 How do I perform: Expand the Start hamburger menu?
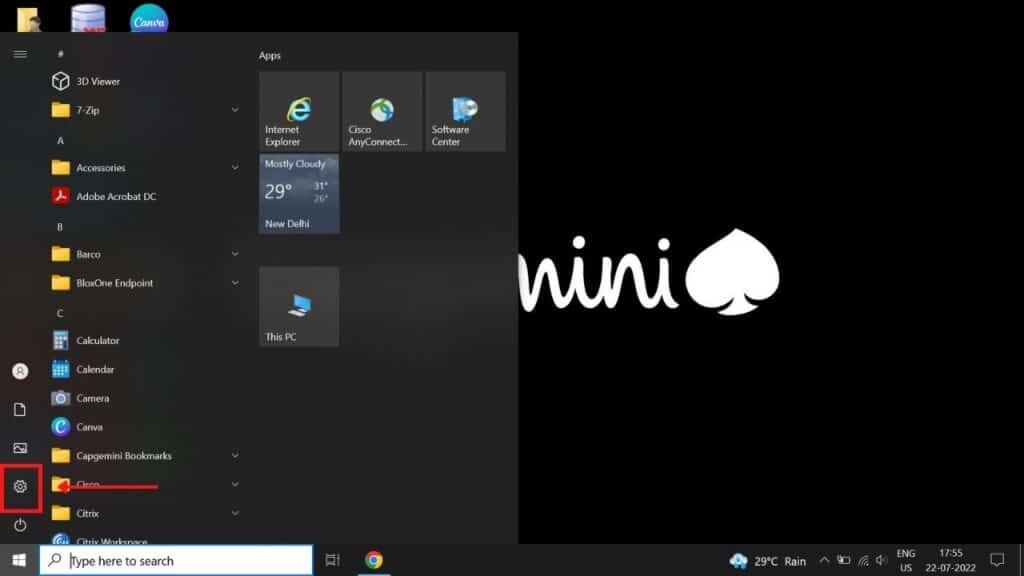(x=20, y=54)
